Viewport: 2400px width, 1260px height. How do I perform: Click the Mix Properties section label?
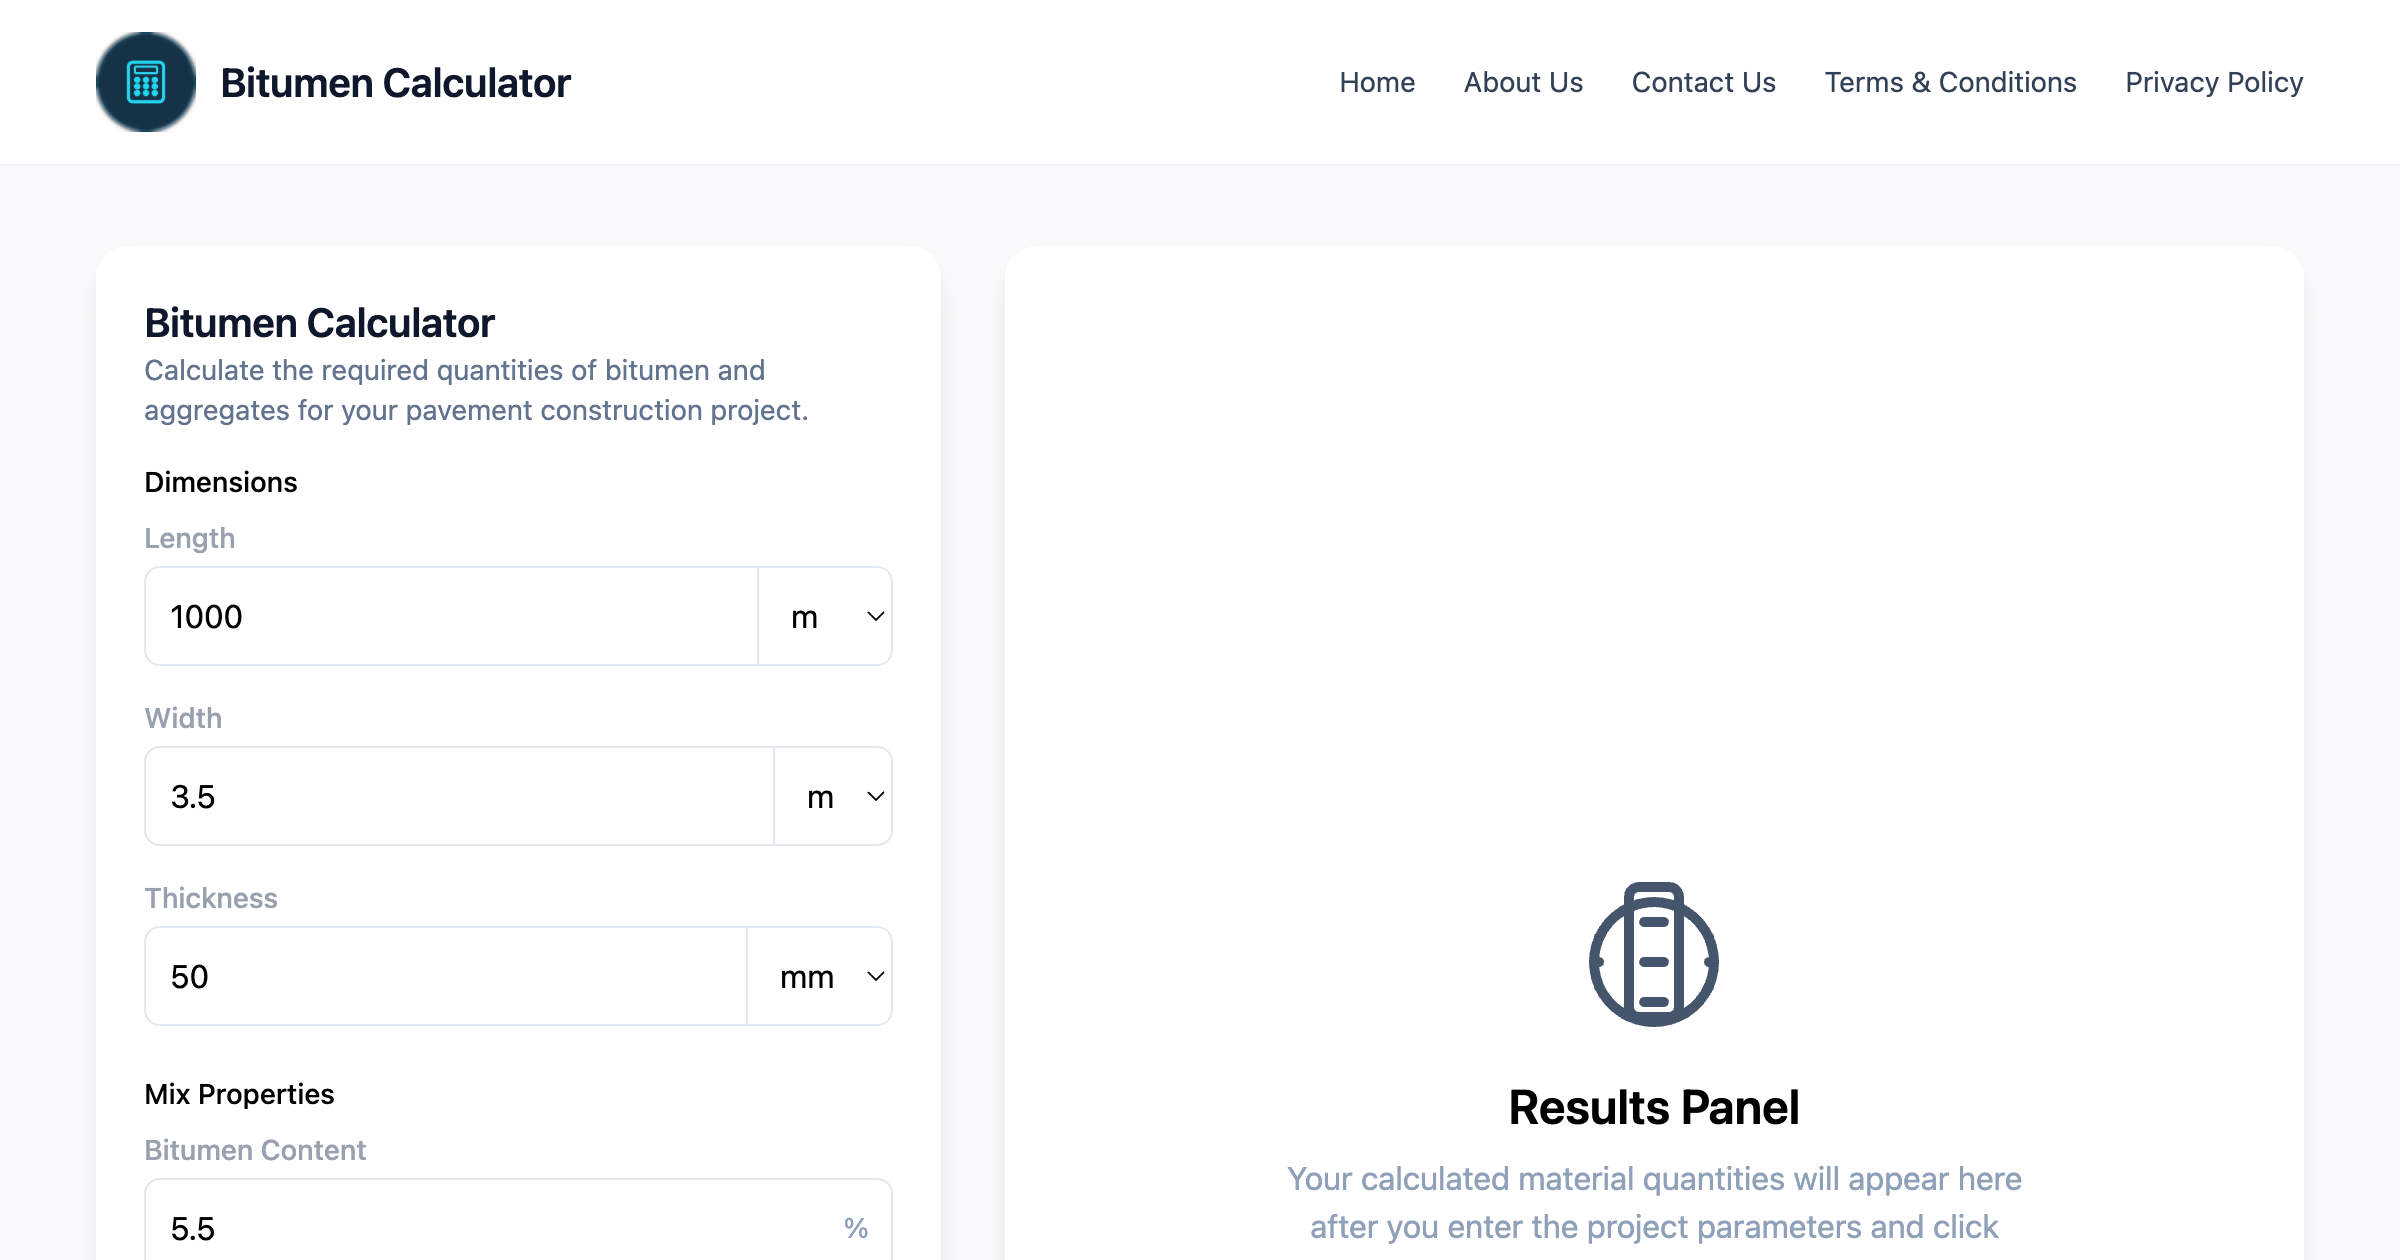239,1094
